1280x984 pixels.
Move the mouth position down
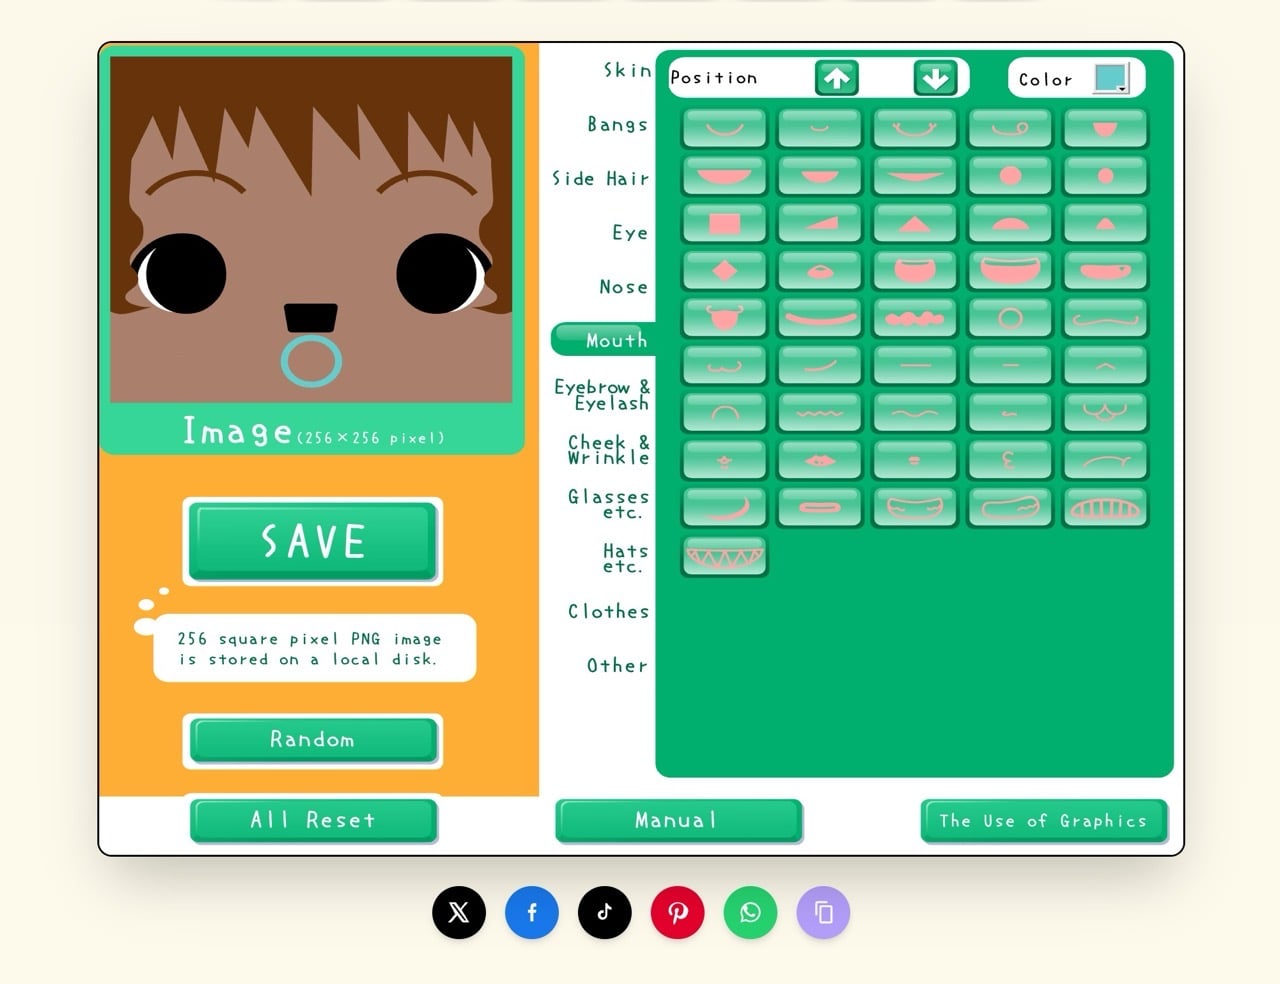point(936,78)
